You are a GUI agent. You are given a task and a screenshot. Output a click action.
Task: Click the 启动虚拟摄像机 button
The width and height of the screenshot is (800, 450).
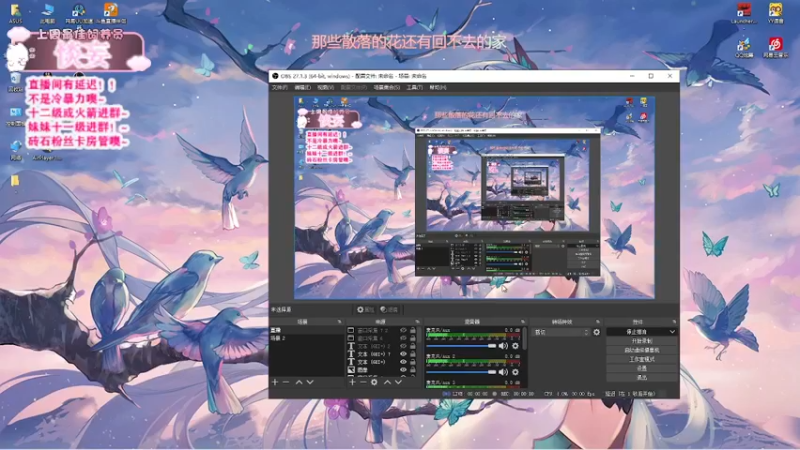[642, 350]
